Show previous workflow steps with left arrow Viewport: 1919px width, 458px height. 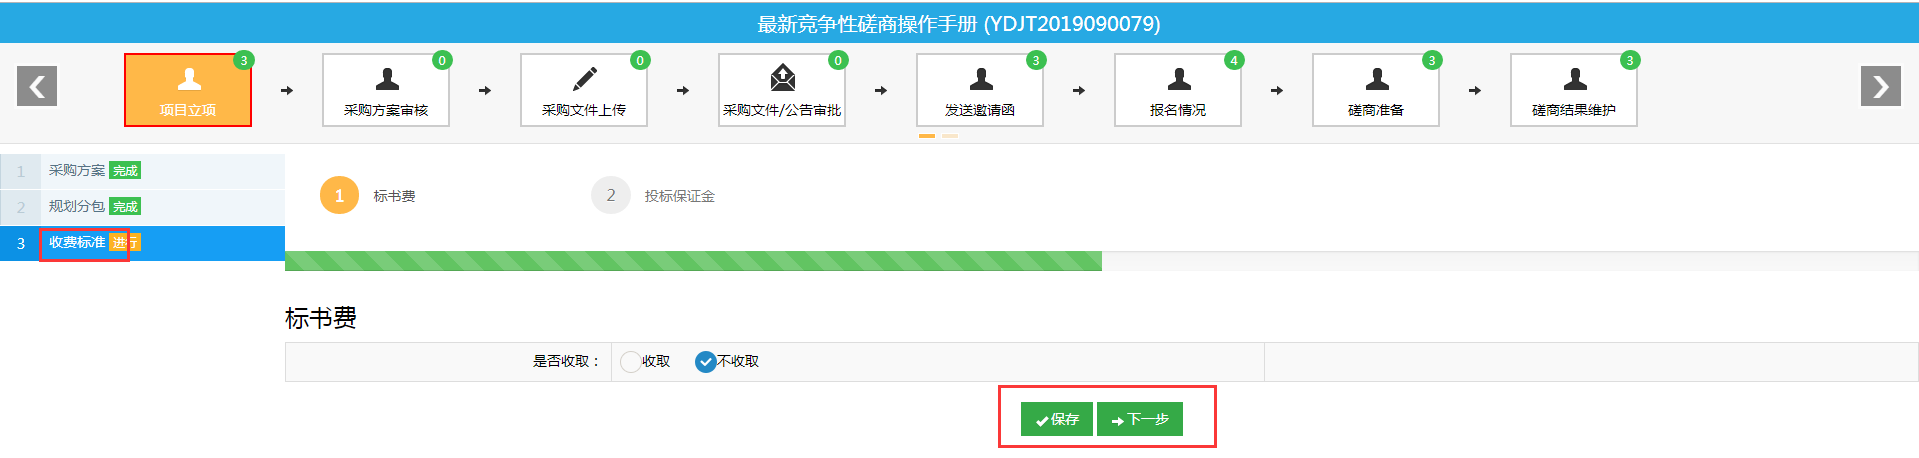[x=37, y=86]
